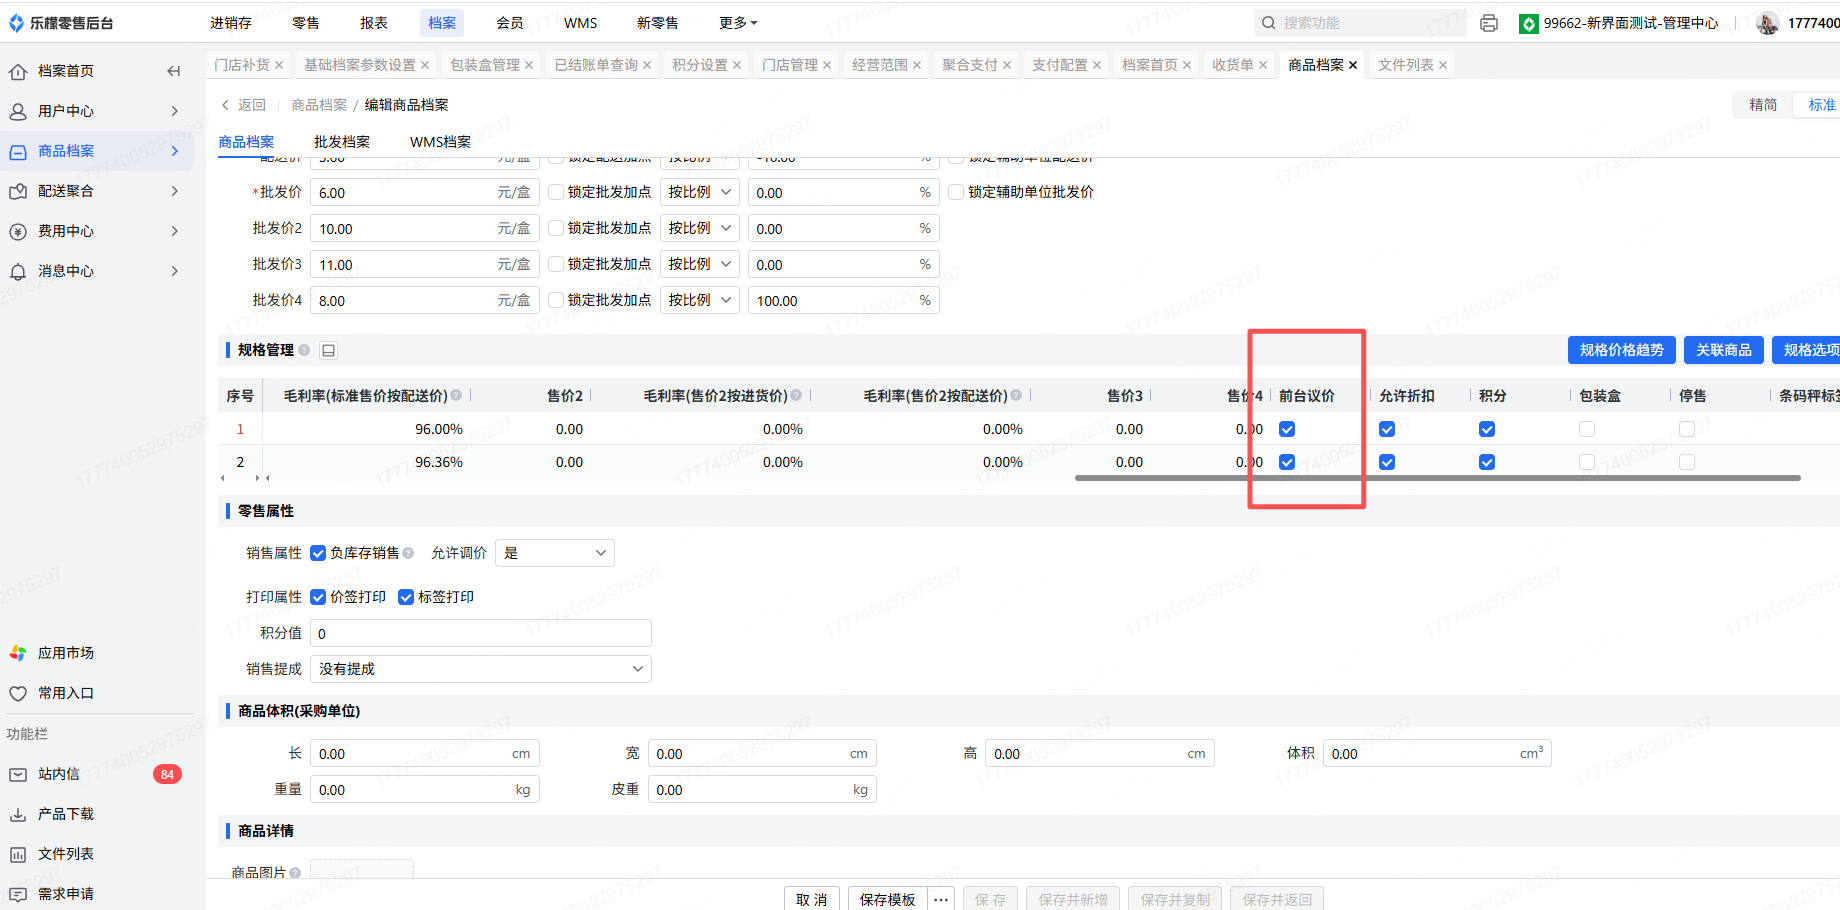Open the 销售提成 dropdown
The width and height of the screenshot is (1840, 910).
(x=481, y=669)
